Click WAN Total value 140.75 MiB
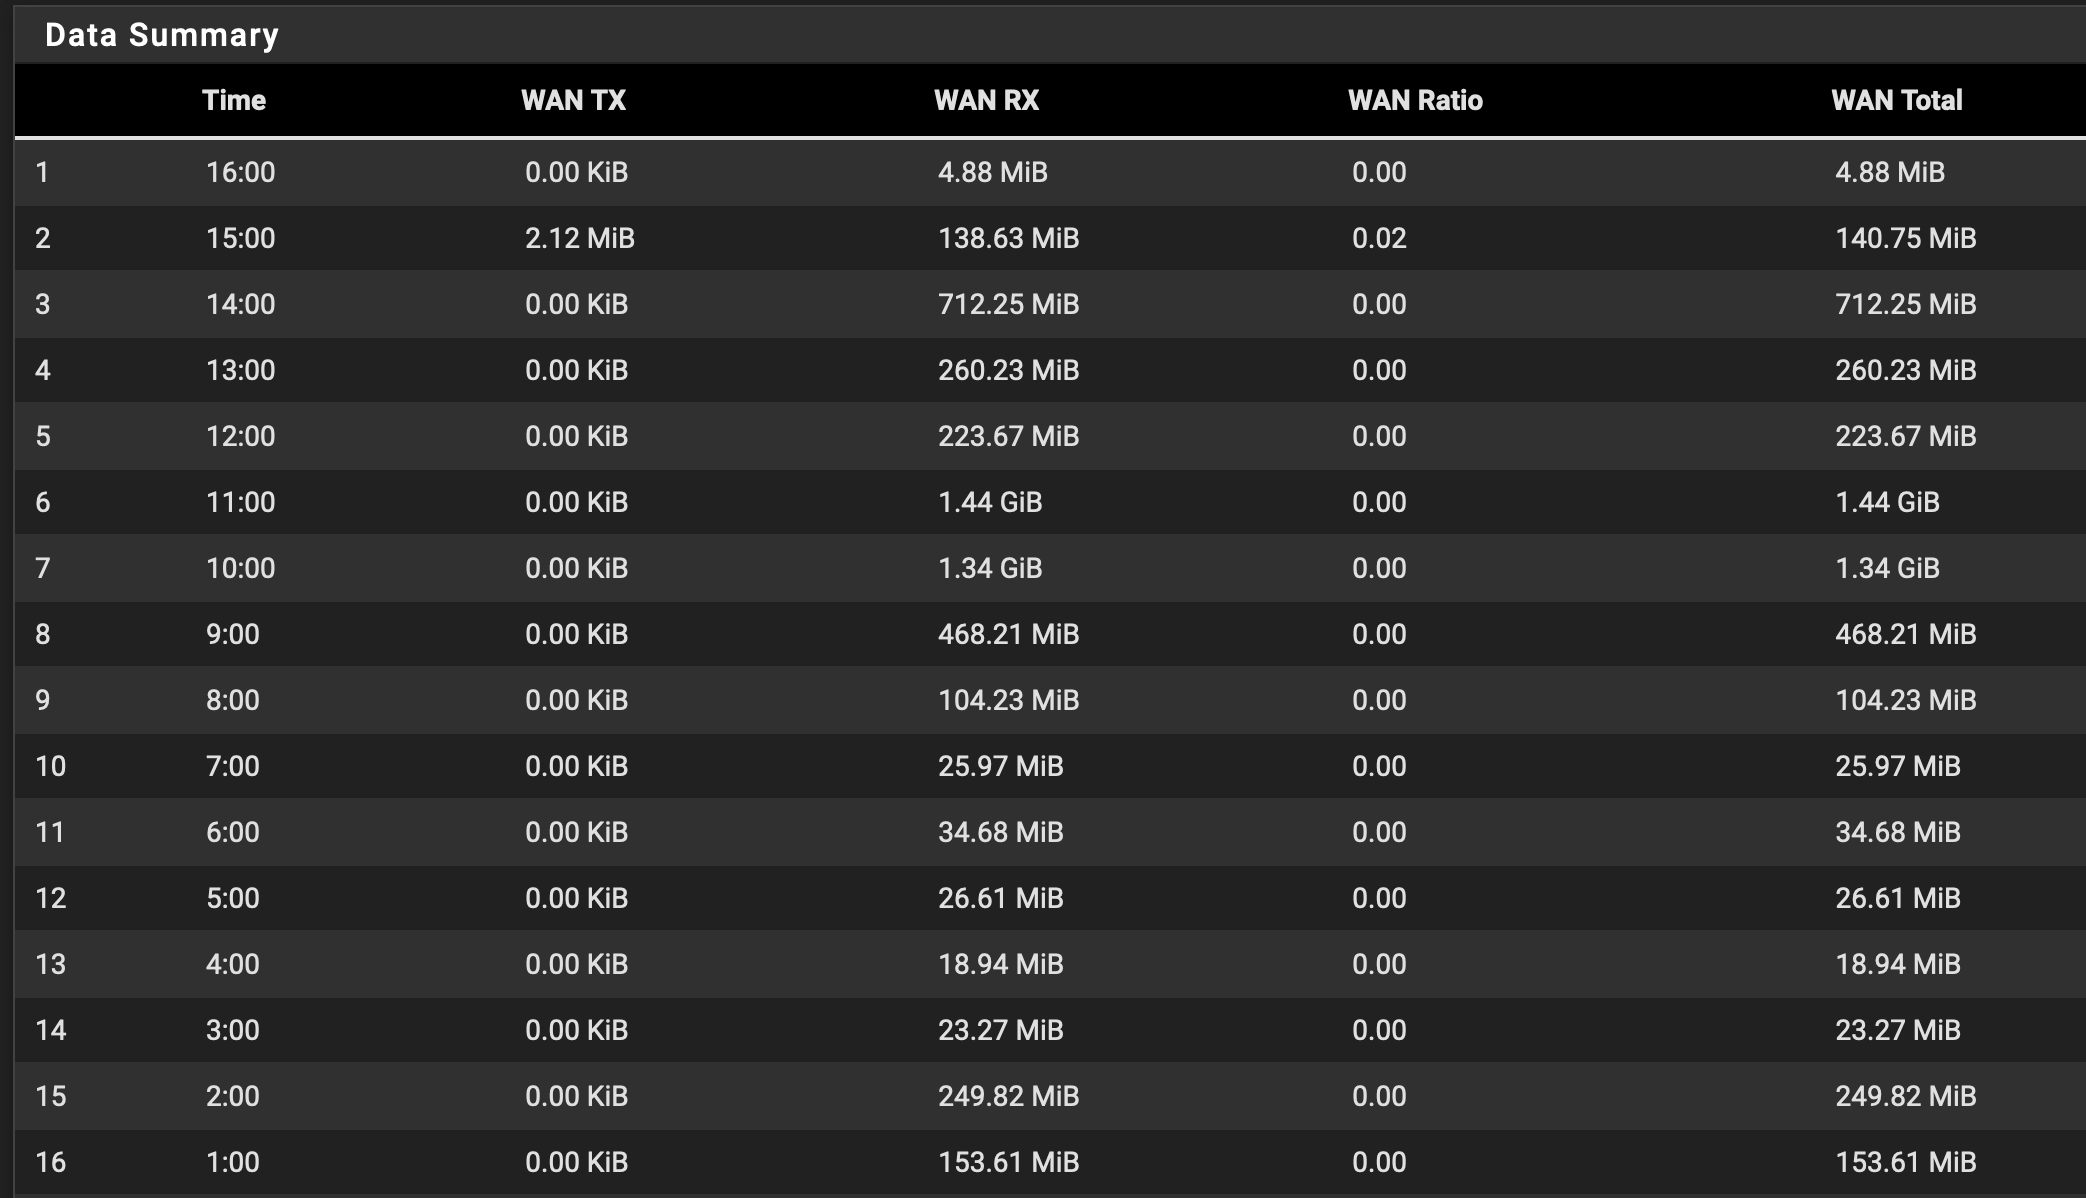Image resolution: width=2086 pixels, height=1198 pixels. [x=1905, y=238]
